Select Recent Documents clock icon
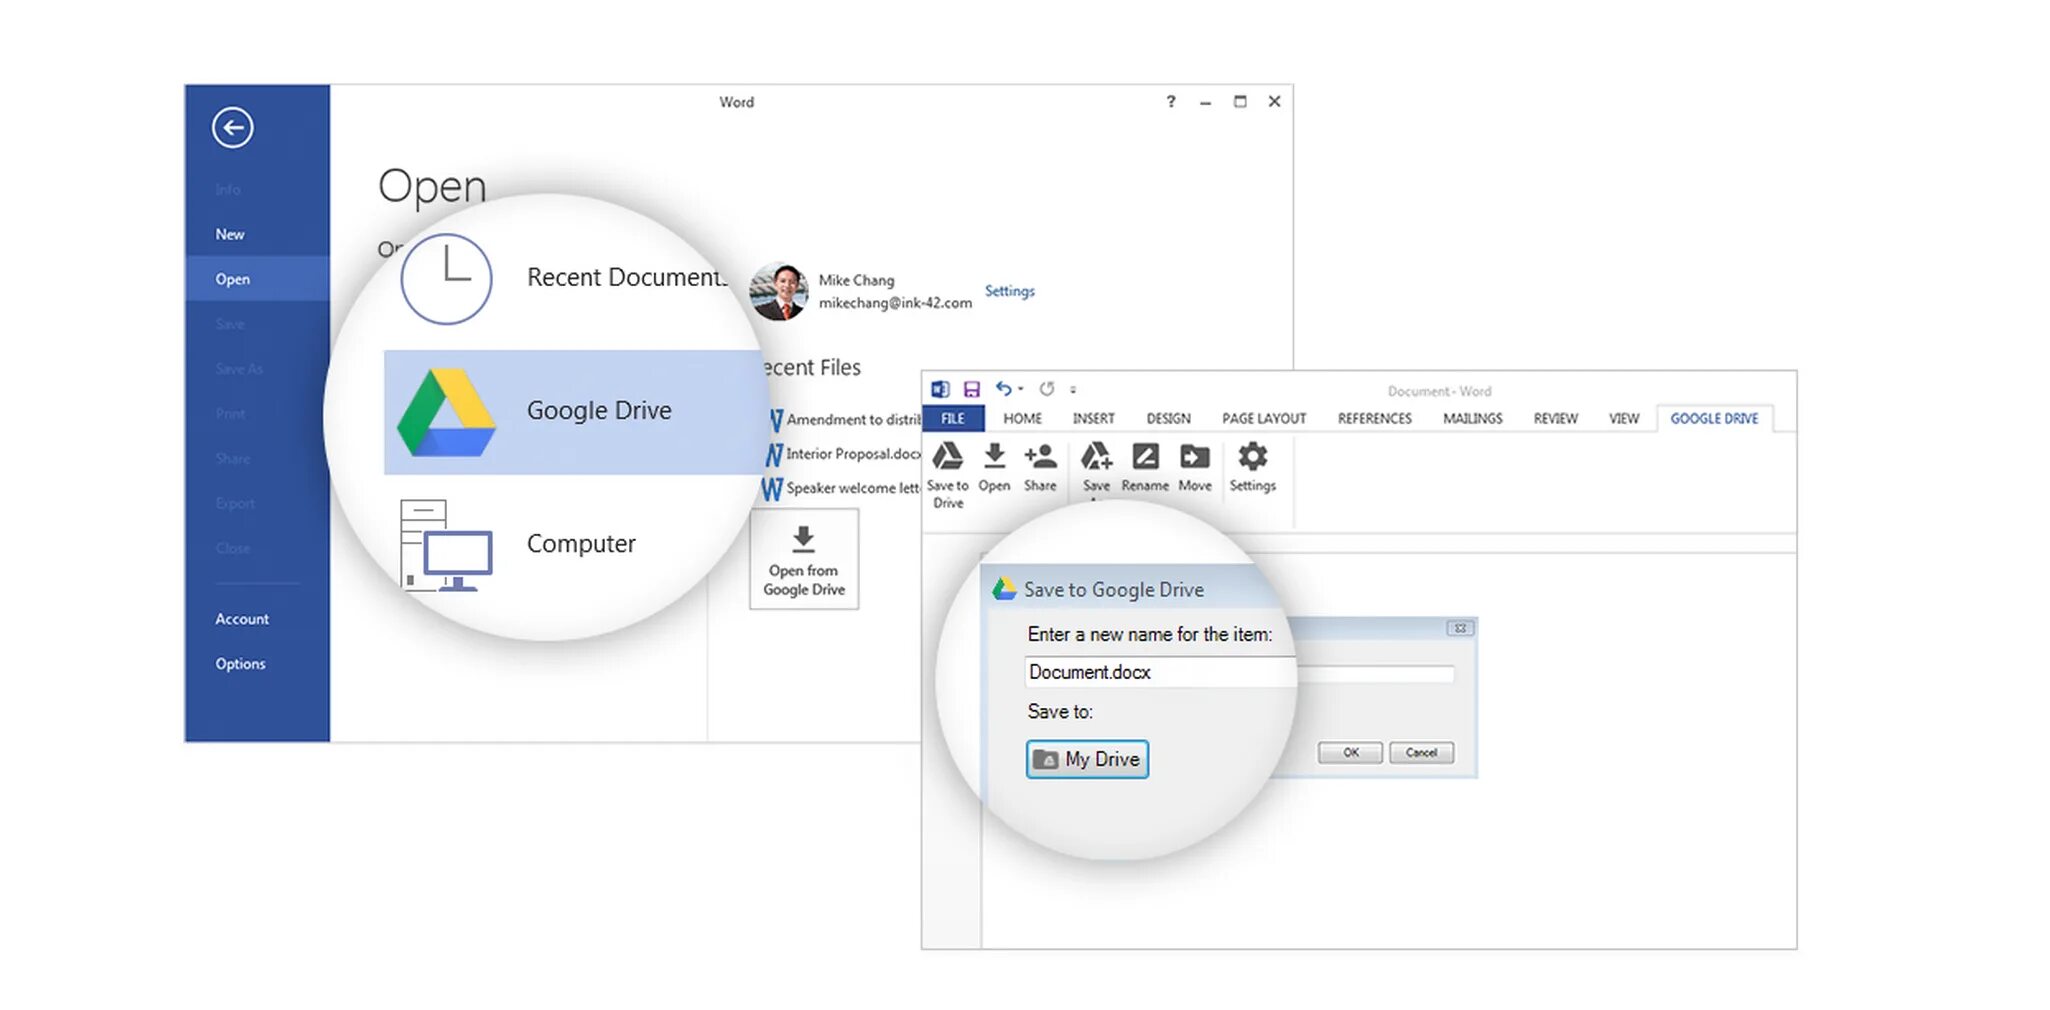 pyautogui.click(x=446, y=279)
